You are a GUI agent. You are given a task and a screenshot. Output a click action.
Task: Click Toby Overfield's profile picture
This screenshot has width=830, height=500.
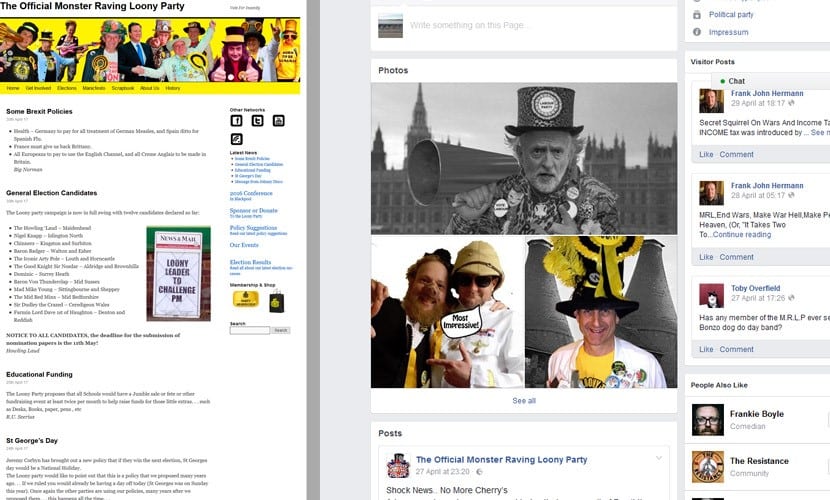711,296
